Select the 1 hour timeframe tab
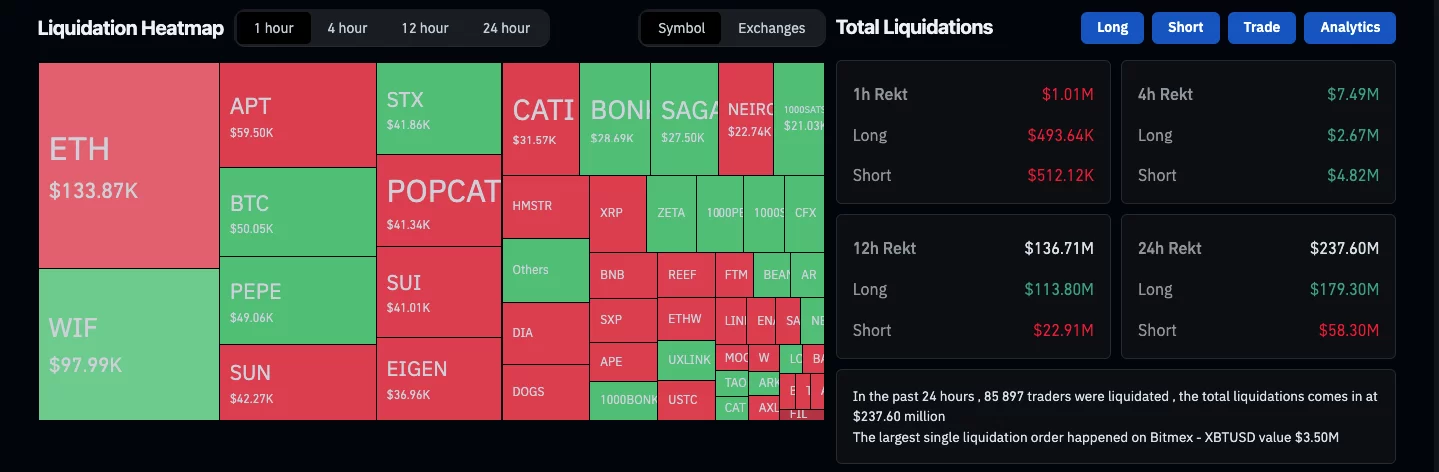This screenshot has height=472, width=1439. (273, 28)
